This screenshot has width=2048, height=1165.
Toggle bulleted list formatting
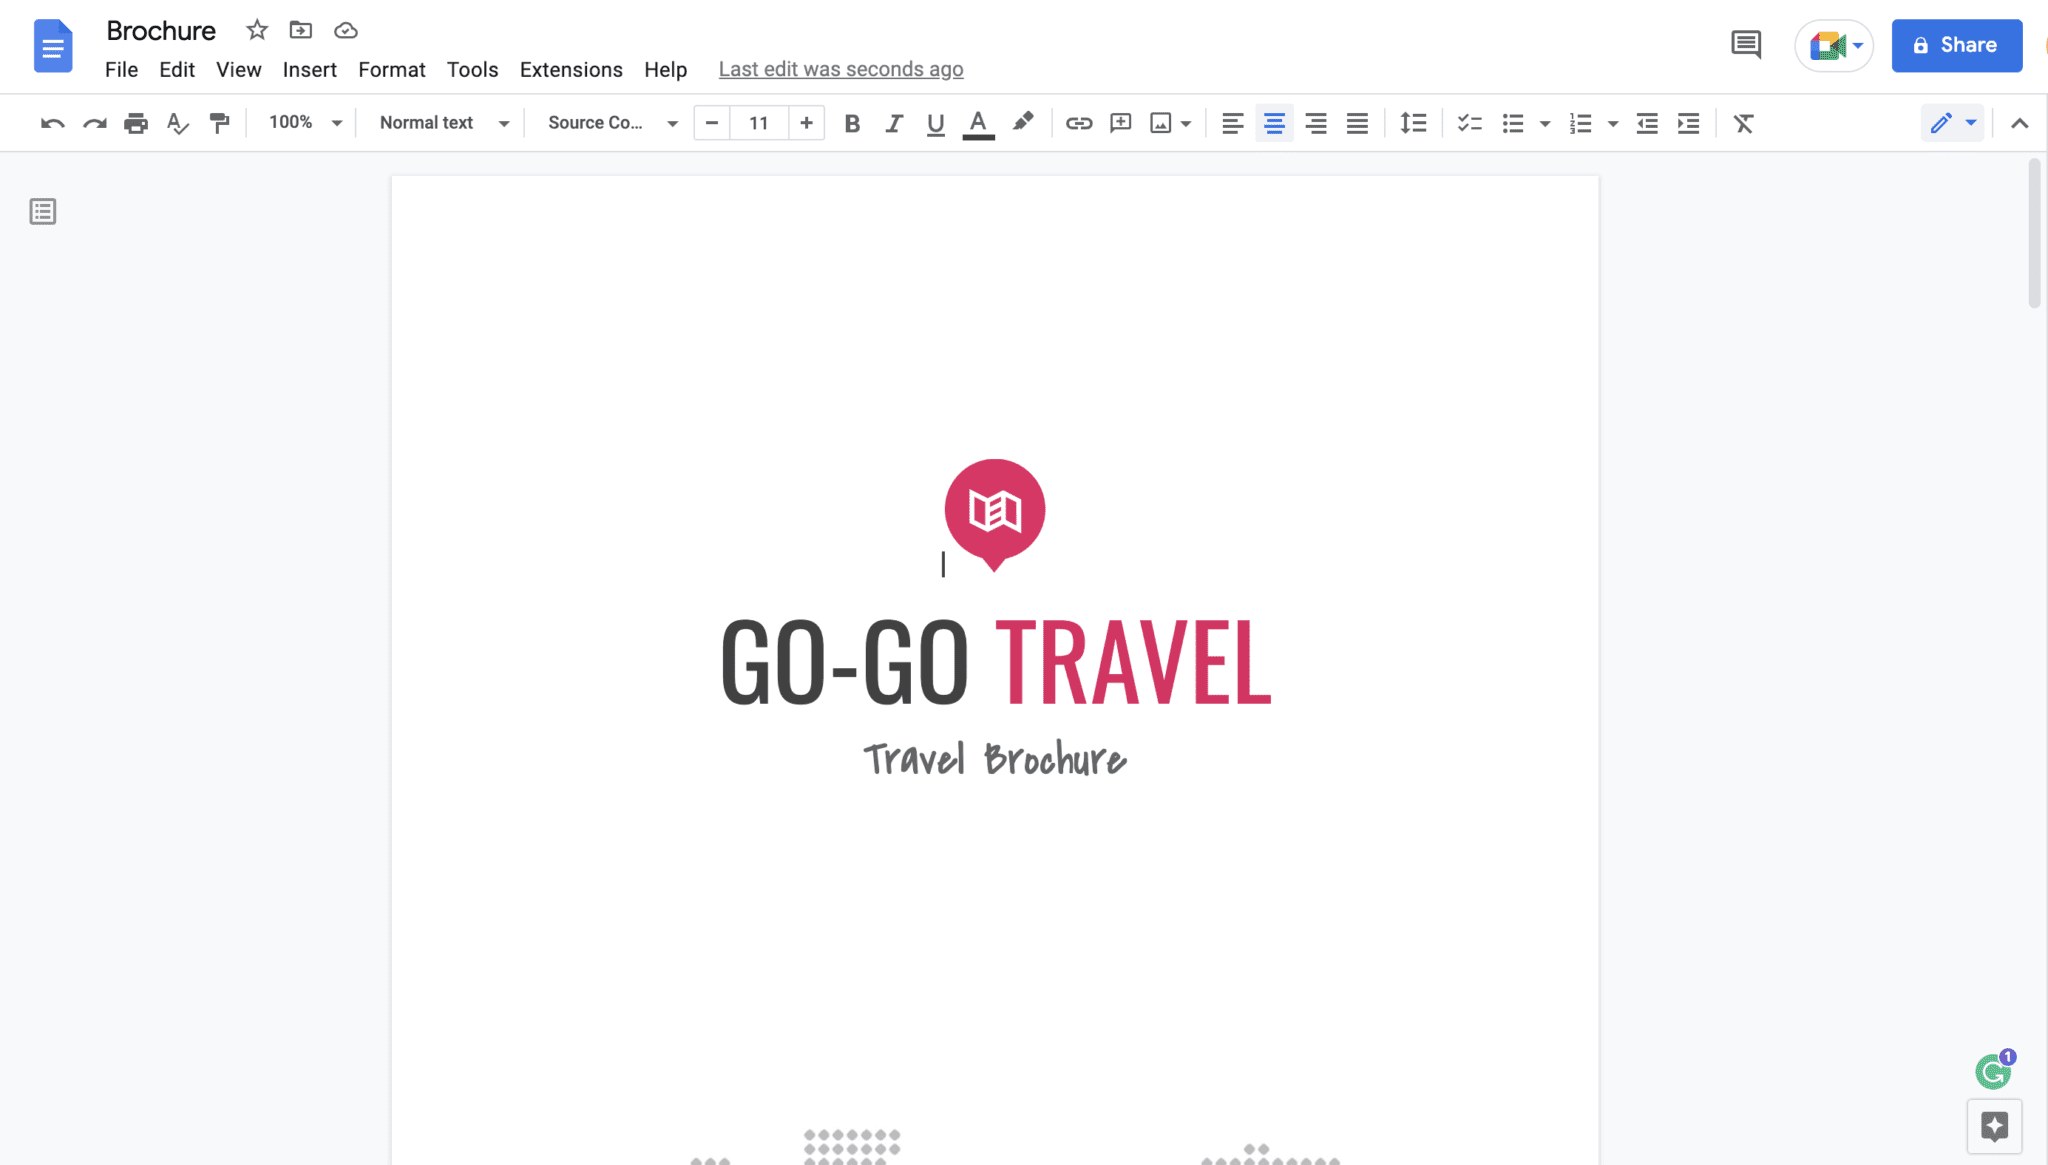click(1512, 122)
